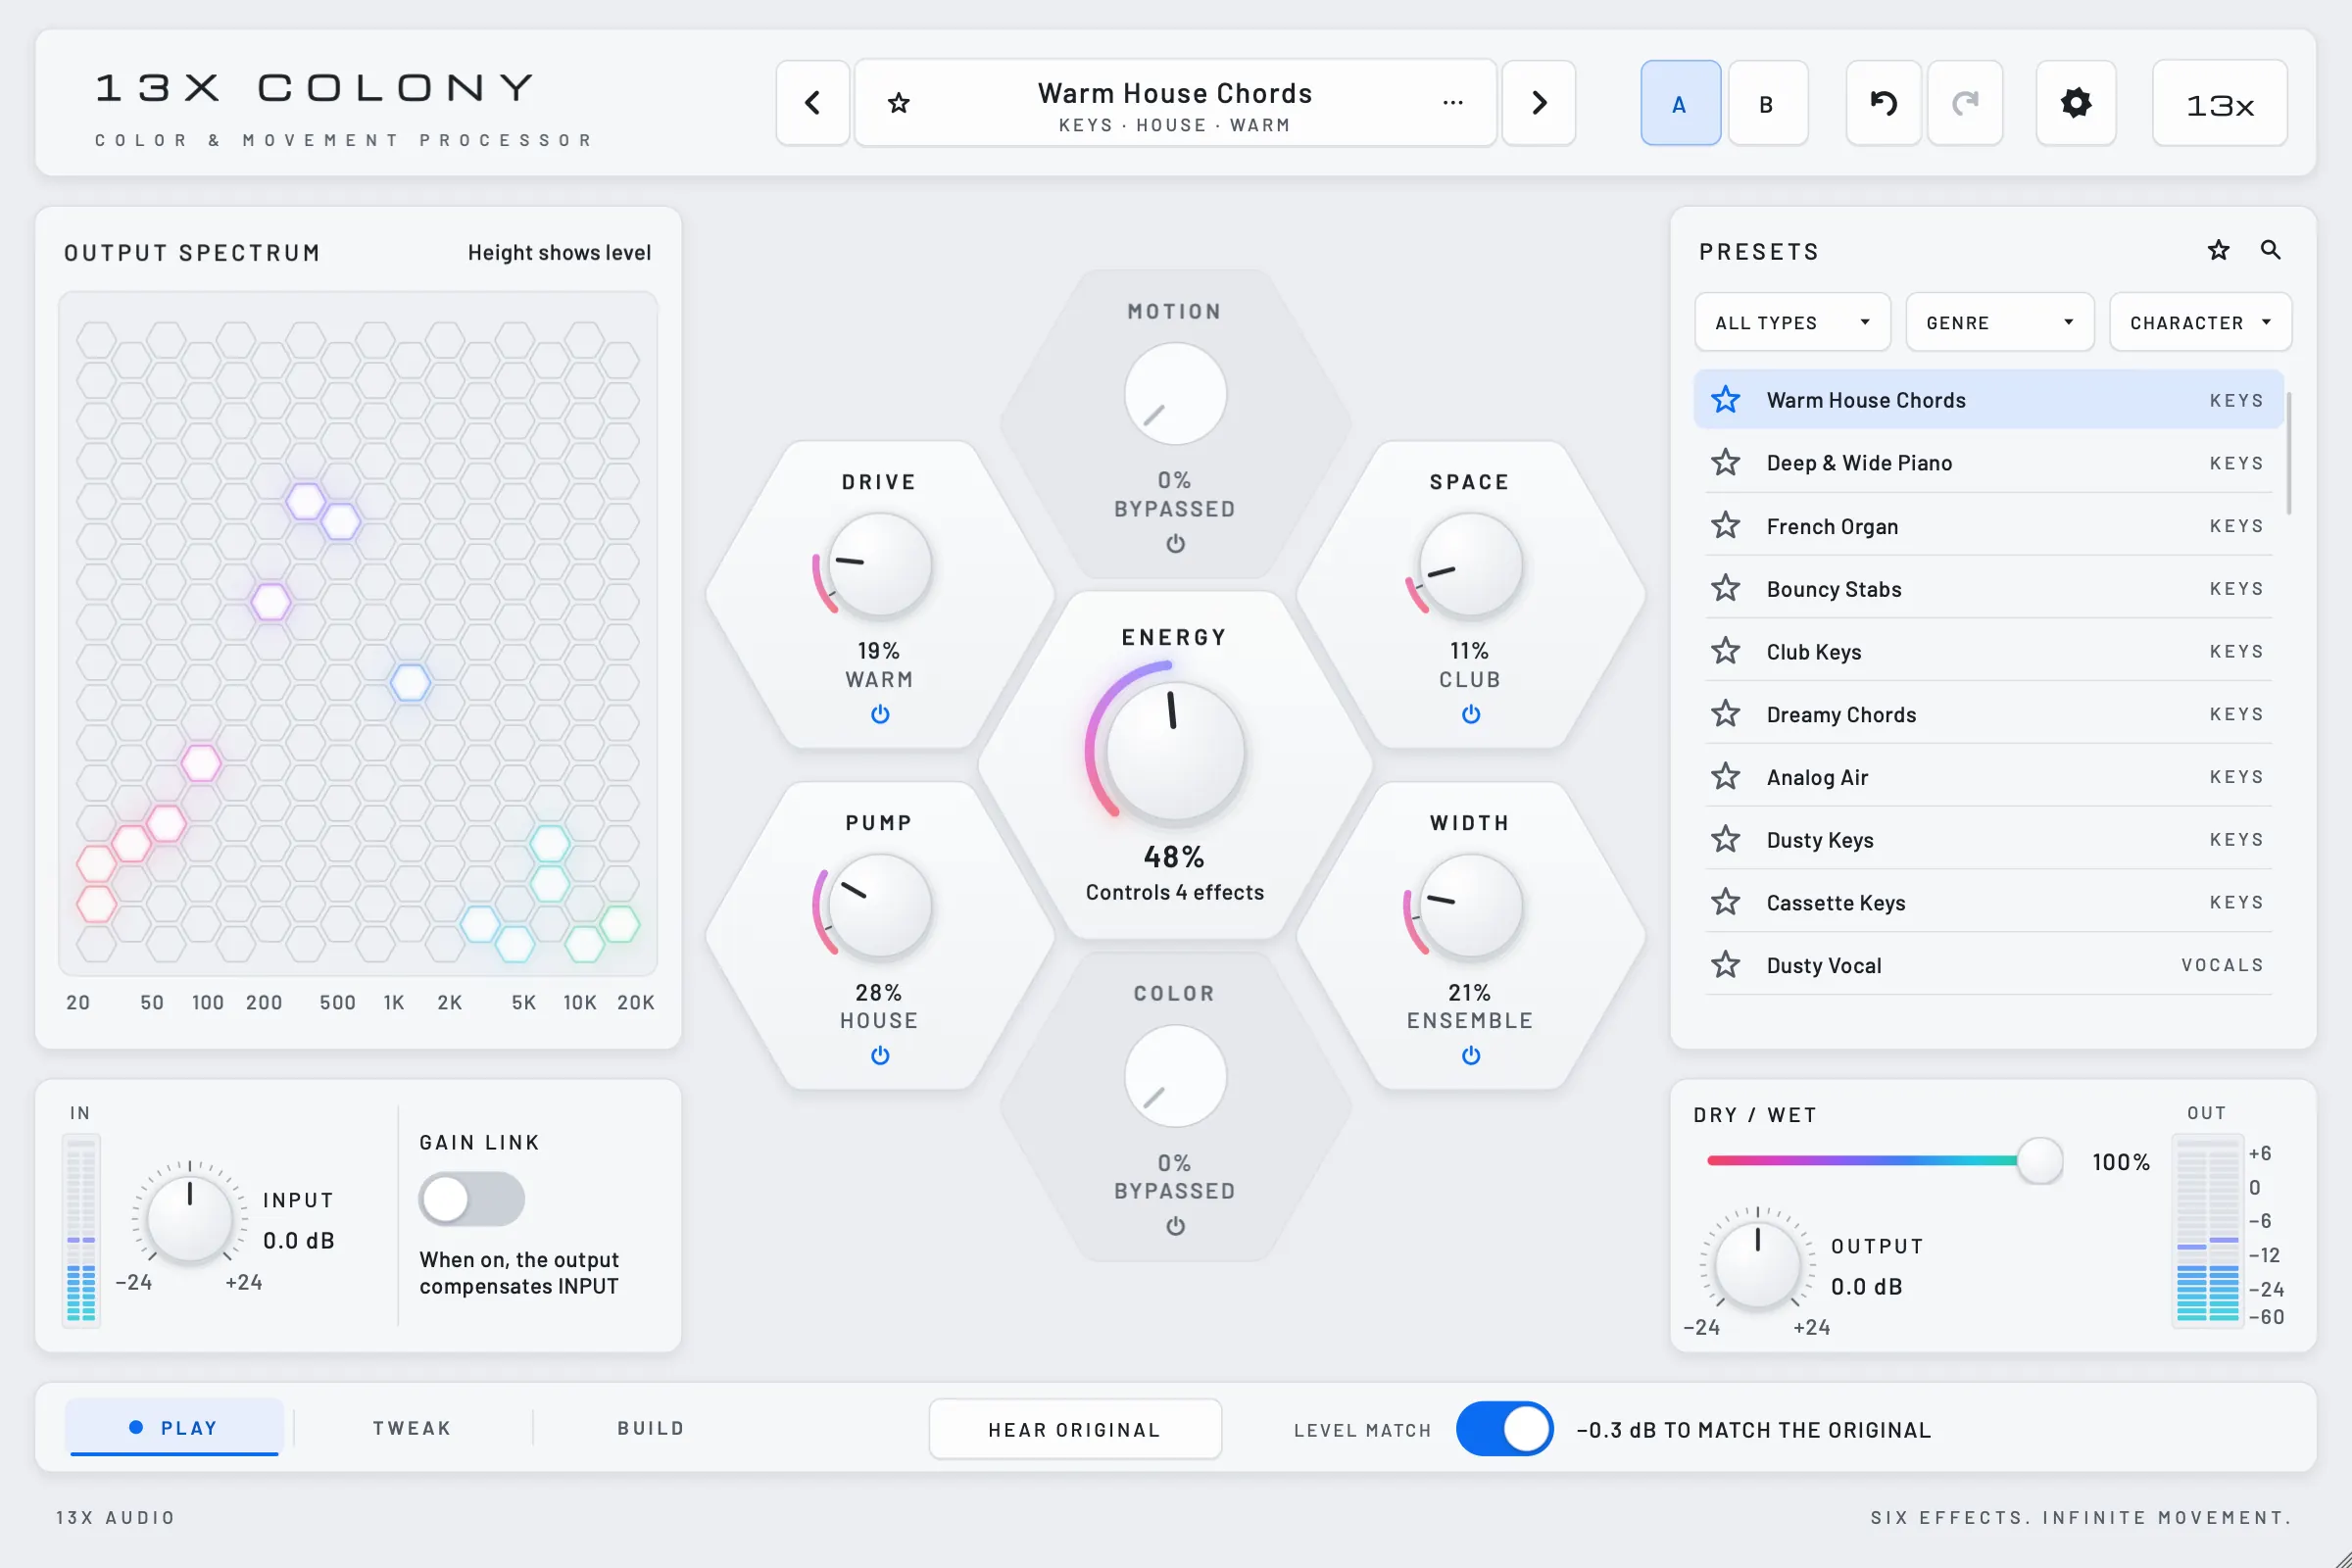Load the Club Keys preset
The image size is (2352, 1568).
(x=1988, y=651)
